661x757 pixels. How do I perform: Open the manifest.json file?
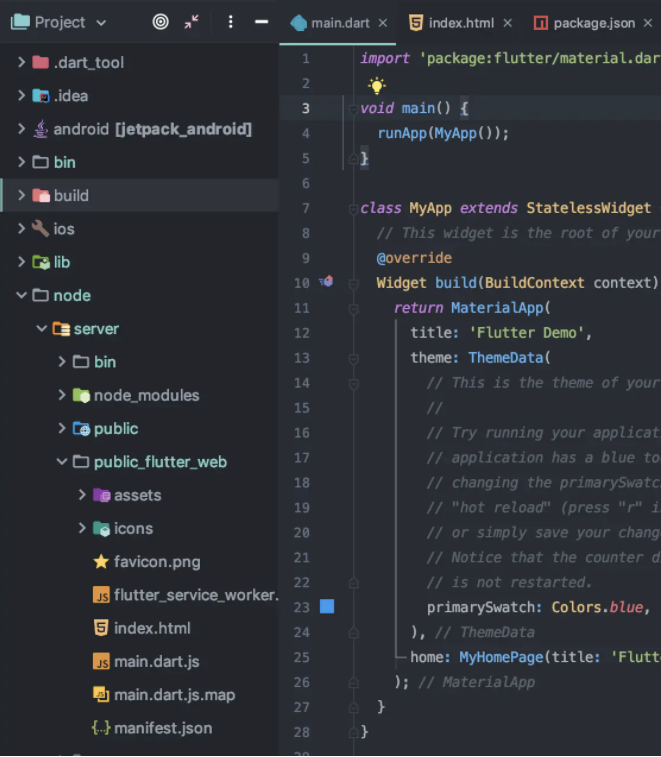tap(162, 728)
